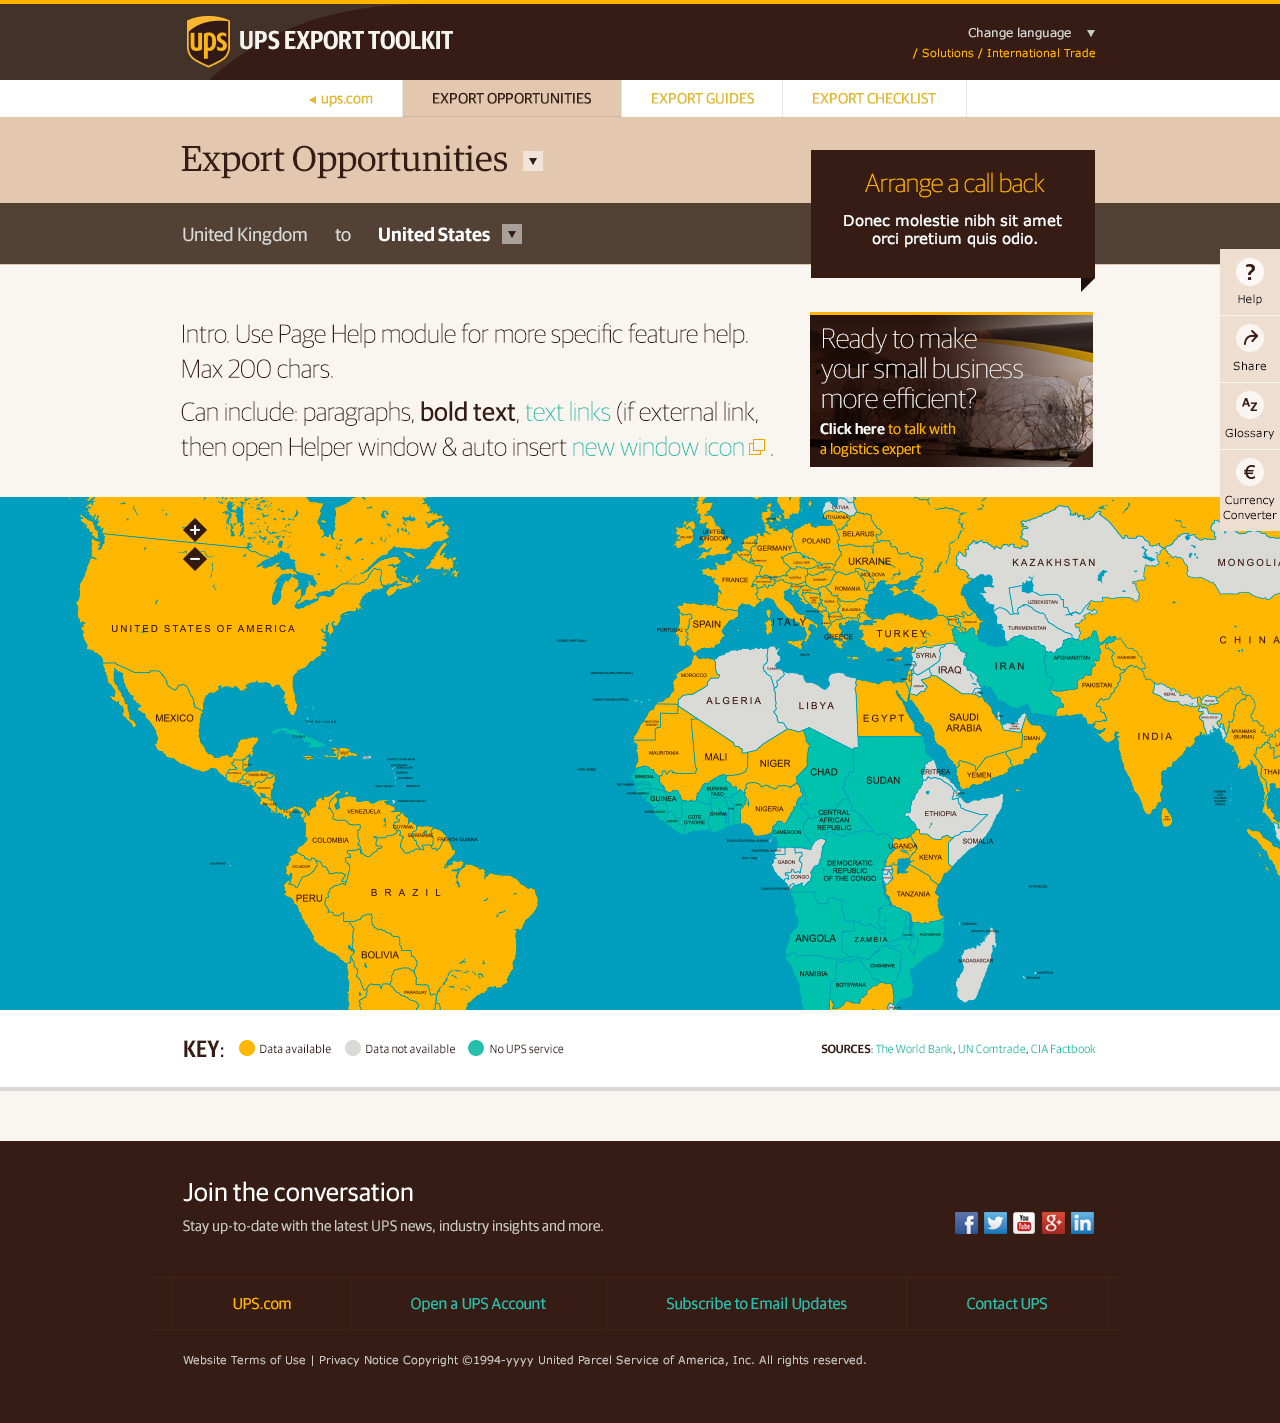Viewport: 1280px width, 1423px height.
Task: Click Subscribe to Email Updates
Action: click(756, 1304)
